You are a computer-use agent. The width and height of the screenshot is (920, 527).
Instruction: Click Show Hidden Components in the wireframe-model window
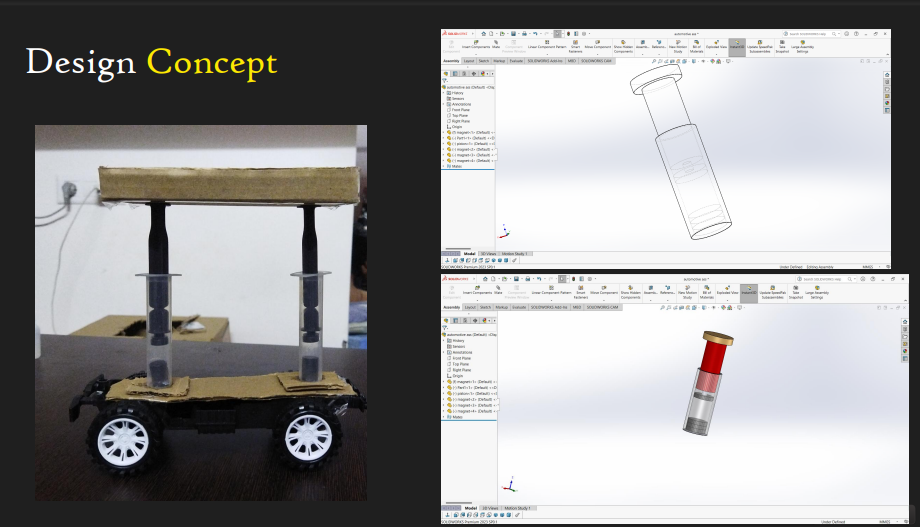click(623, 46)
